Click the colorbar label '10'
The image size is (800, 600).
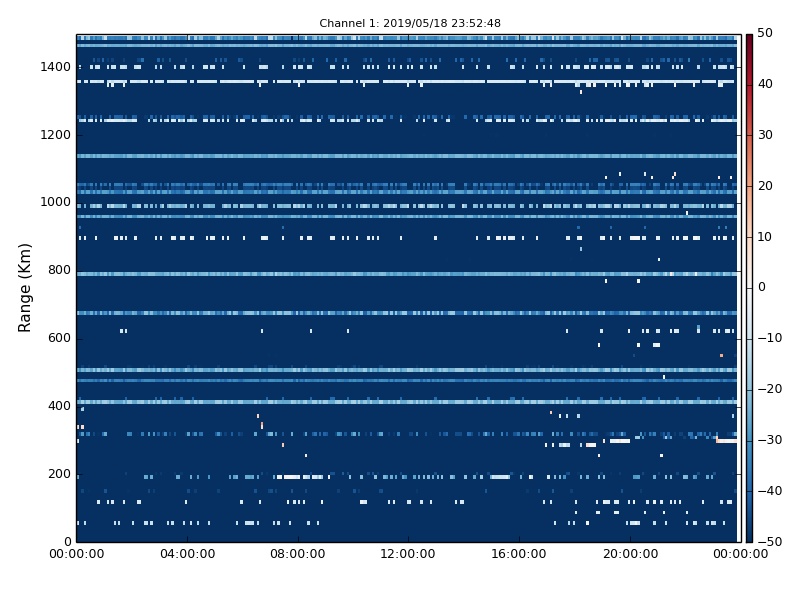tap(765, 237)
